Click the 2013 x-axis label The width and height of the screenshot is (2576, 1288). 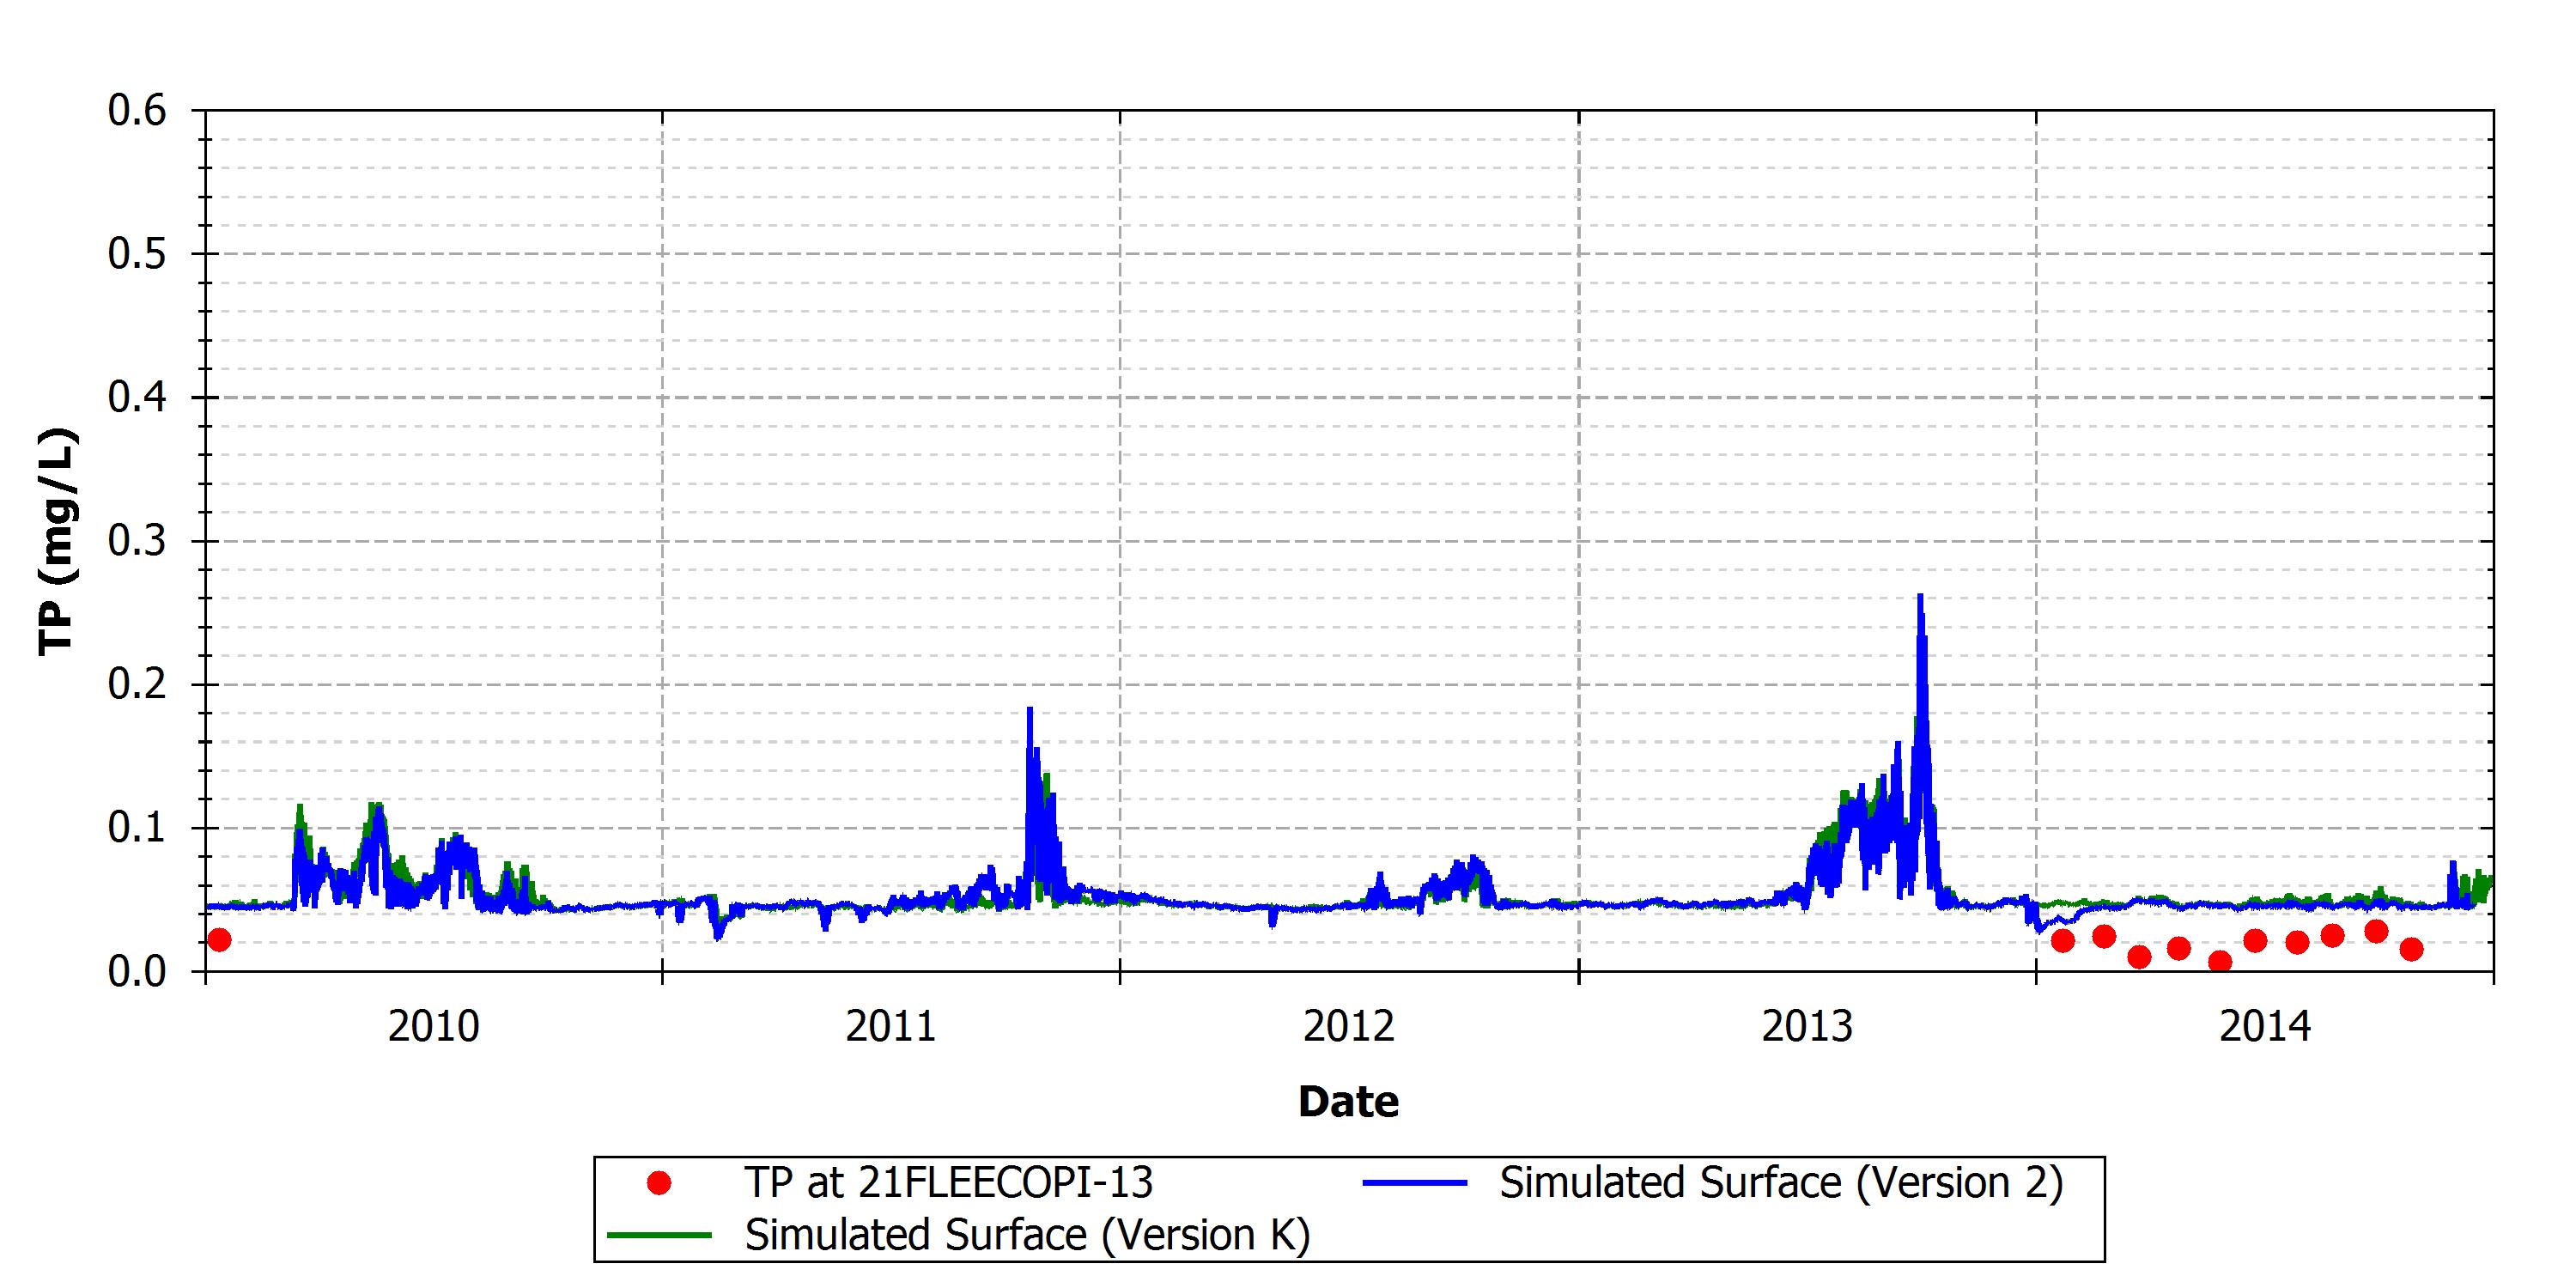pos(1807,1027)
